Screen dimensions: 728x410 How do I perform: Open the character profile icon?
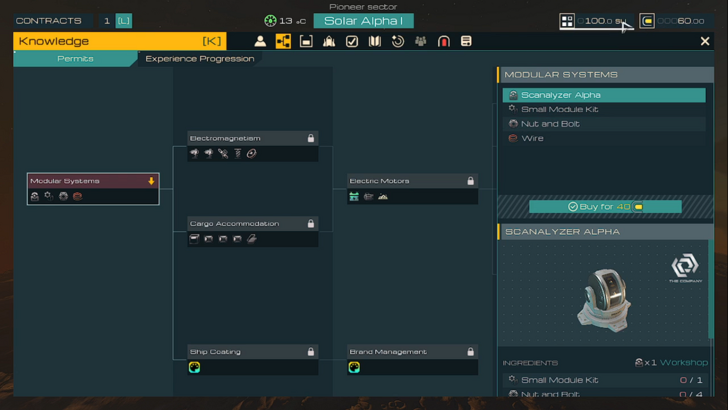coord(260,41)
